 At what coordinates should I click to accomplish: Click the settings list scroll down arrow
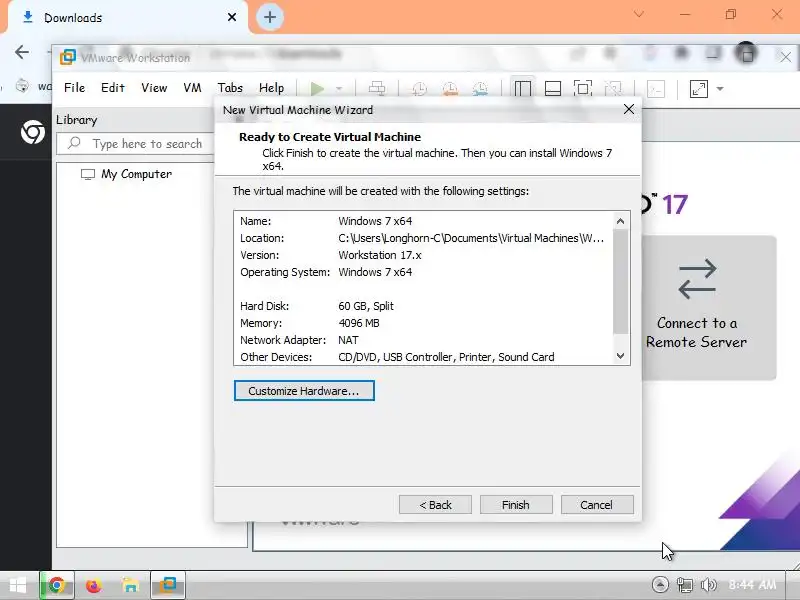click(x=620, y=356)
